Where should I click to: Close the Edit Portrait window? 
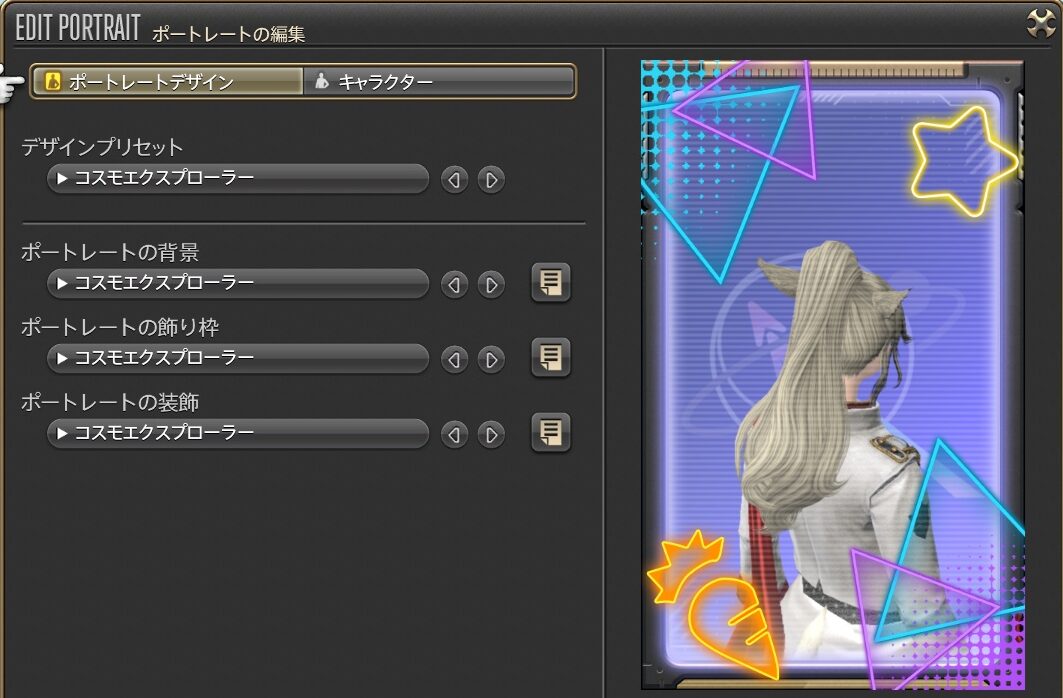1041,24
